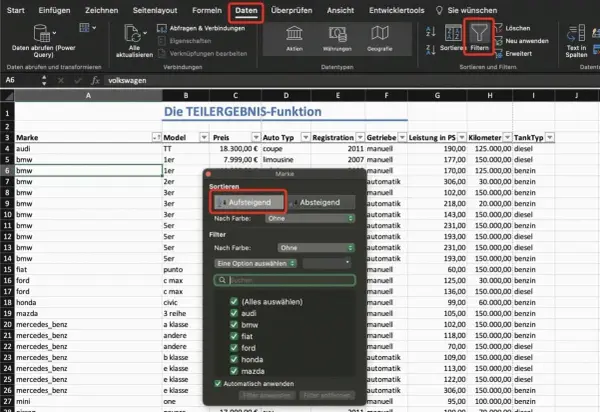Viewport: 600px width, 412px height.
Task: Cancel formula entry with X icon
Action: (60, 80)
